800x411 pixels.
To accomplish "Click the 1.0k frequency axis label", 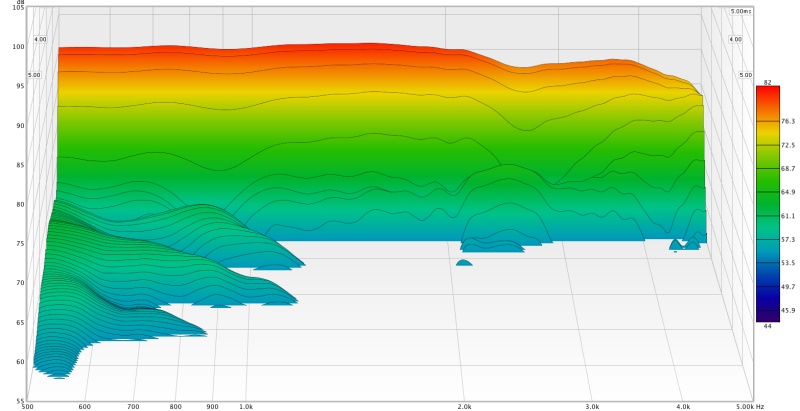I will click(x=245, y=407).
